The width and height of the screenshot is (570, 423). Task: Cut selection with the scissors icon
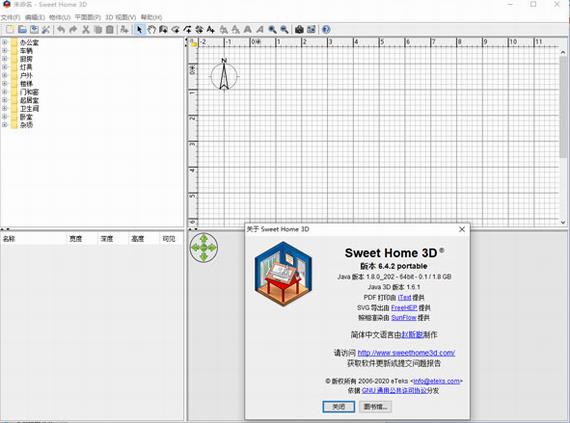tap(86, 29)
